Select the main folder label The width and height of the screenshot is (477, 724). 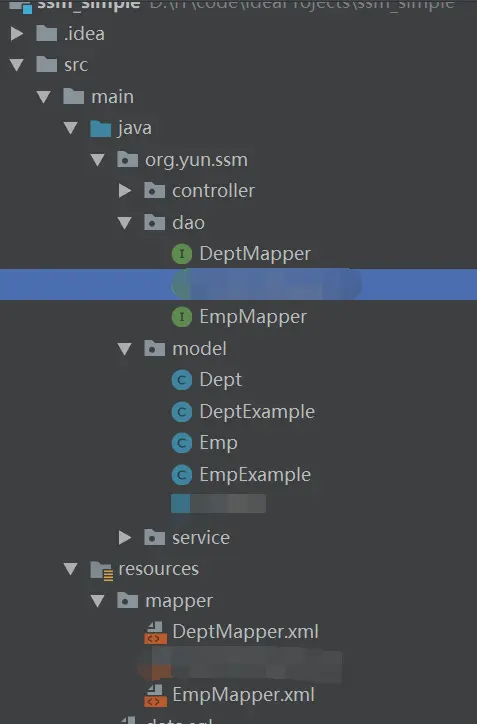[113, 97]
